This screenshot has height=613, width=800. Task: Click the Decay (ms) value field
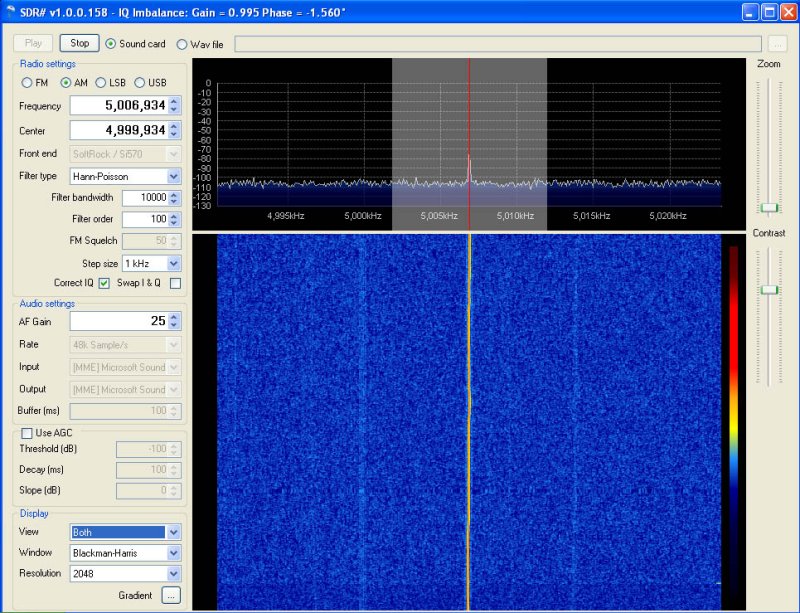[142, 470]
